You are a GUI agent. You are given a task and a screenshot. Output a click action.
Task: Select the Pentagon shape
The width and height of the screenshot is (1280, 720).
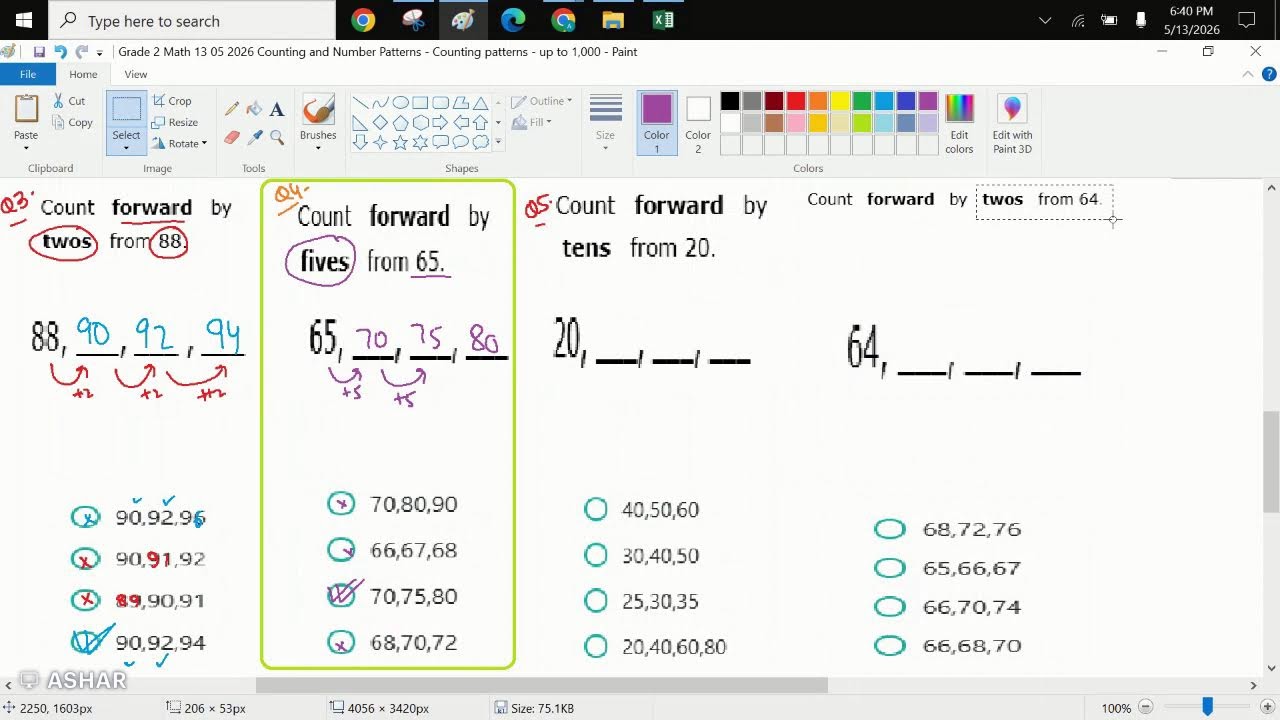pyautogui.click(x=400, y=122)
